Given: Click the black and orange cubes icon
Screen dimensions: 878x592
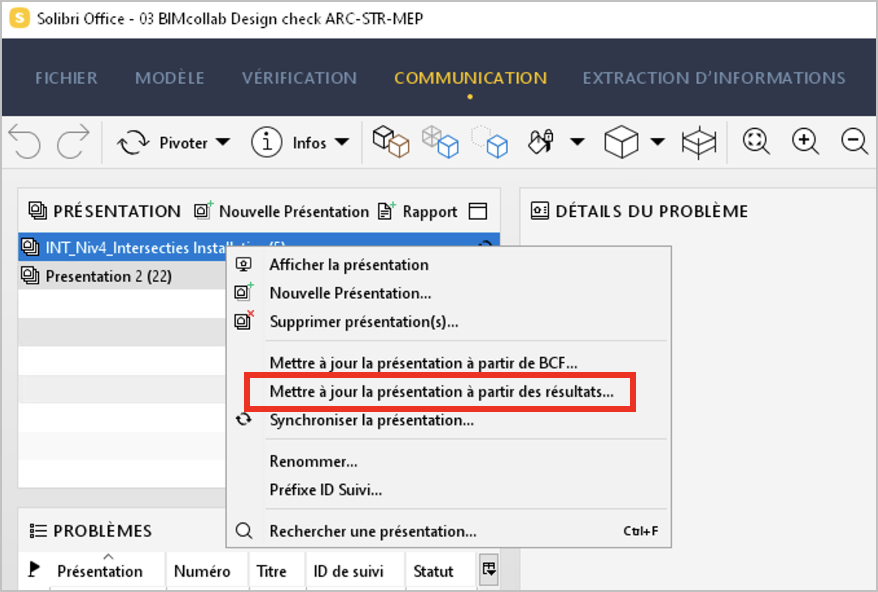Looking at the screenshot, I should pyautogui.click(x=391, y=142).
